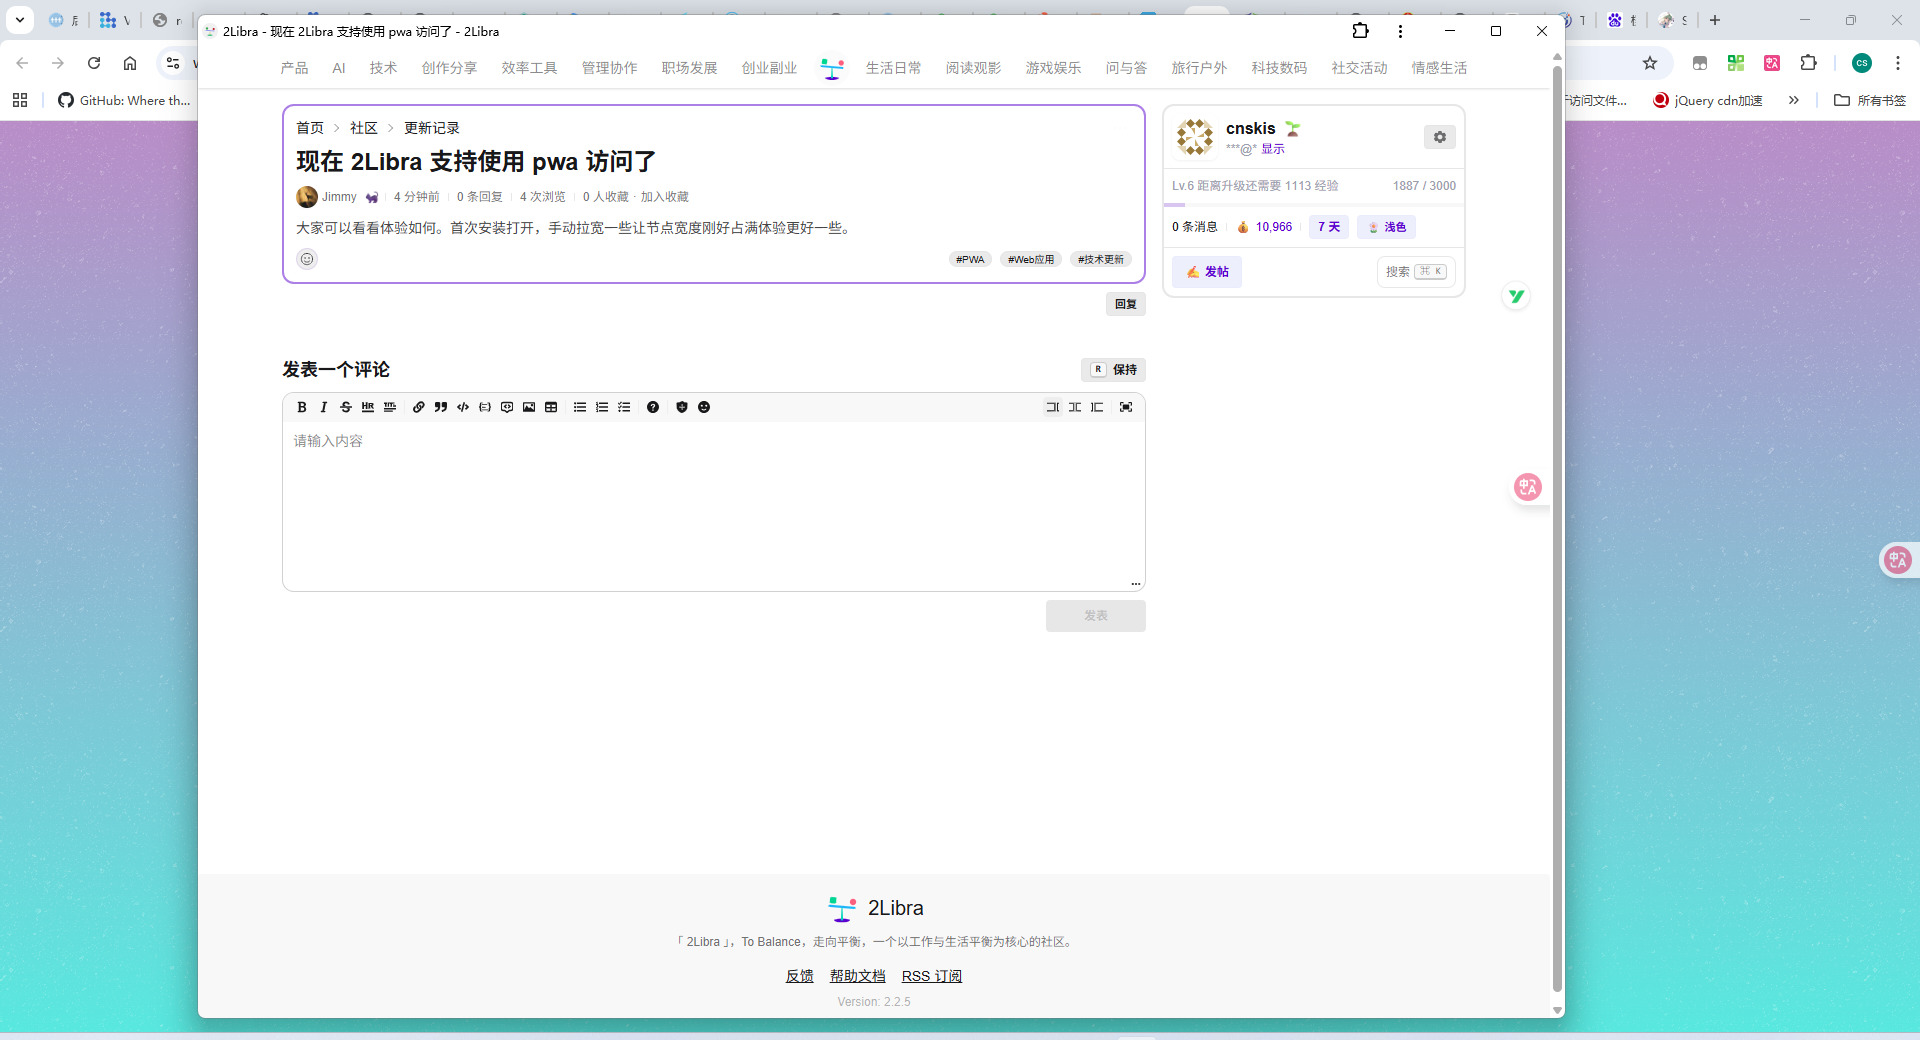Apply strikethrough formatting
This screenshot has width=1920, height=1040.
(x=346, y=407)
